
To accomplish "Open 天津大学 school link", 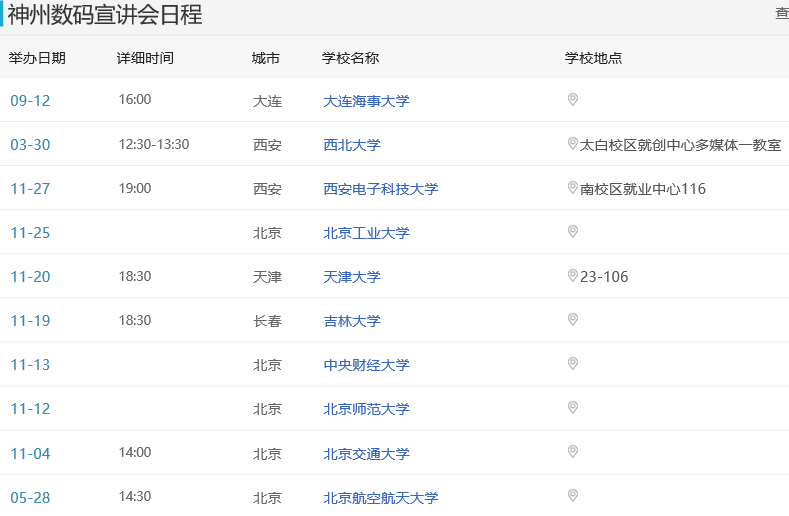I will pyautogui.click(x=352, y=277).
